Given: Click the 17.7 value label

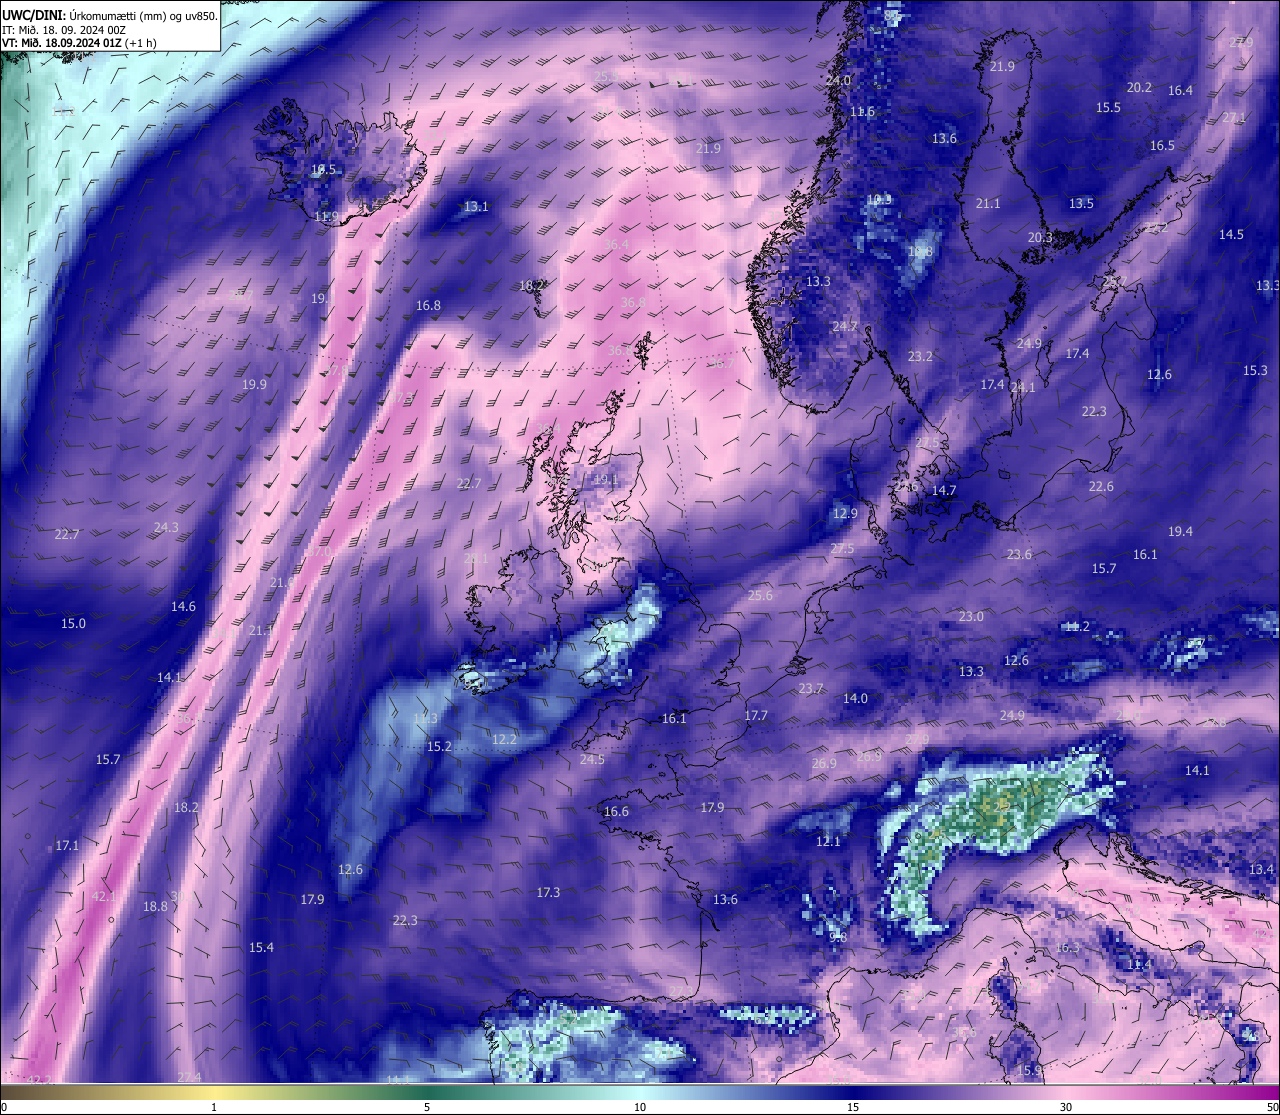Looking at the screenshot, I should (755, 716).
